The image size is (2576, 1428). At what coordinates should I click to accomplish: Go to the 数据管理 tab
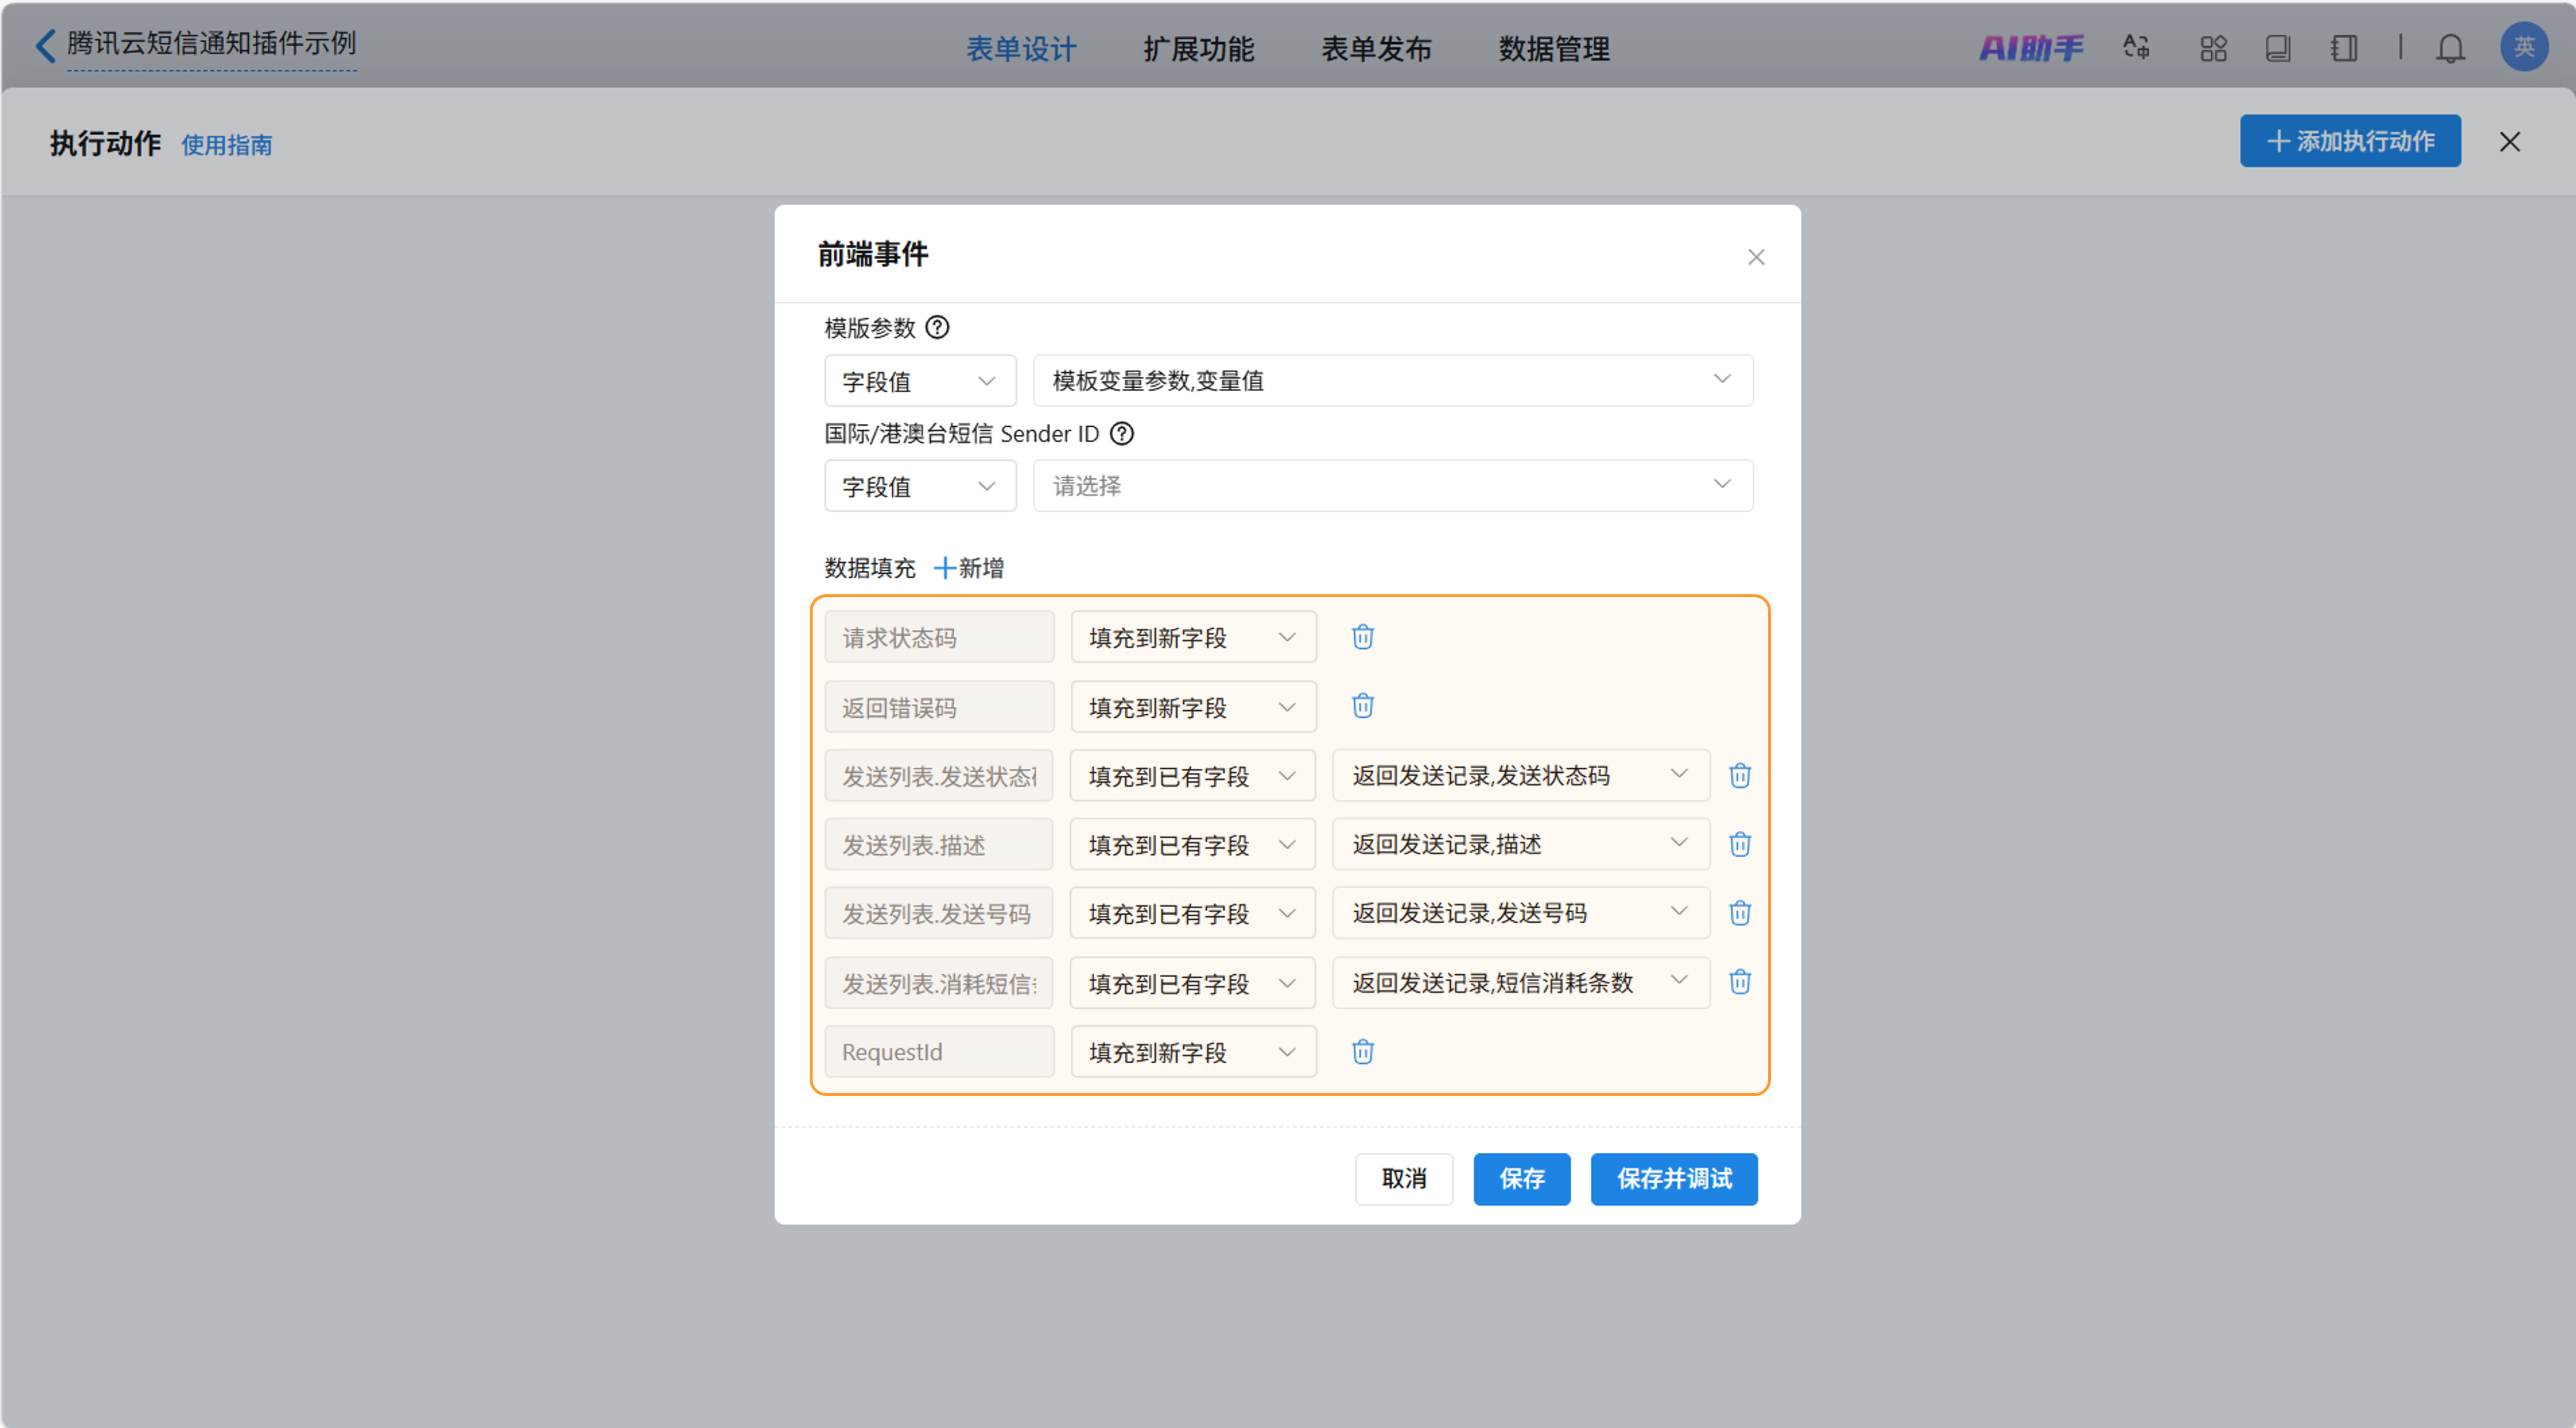(1553, 48)
